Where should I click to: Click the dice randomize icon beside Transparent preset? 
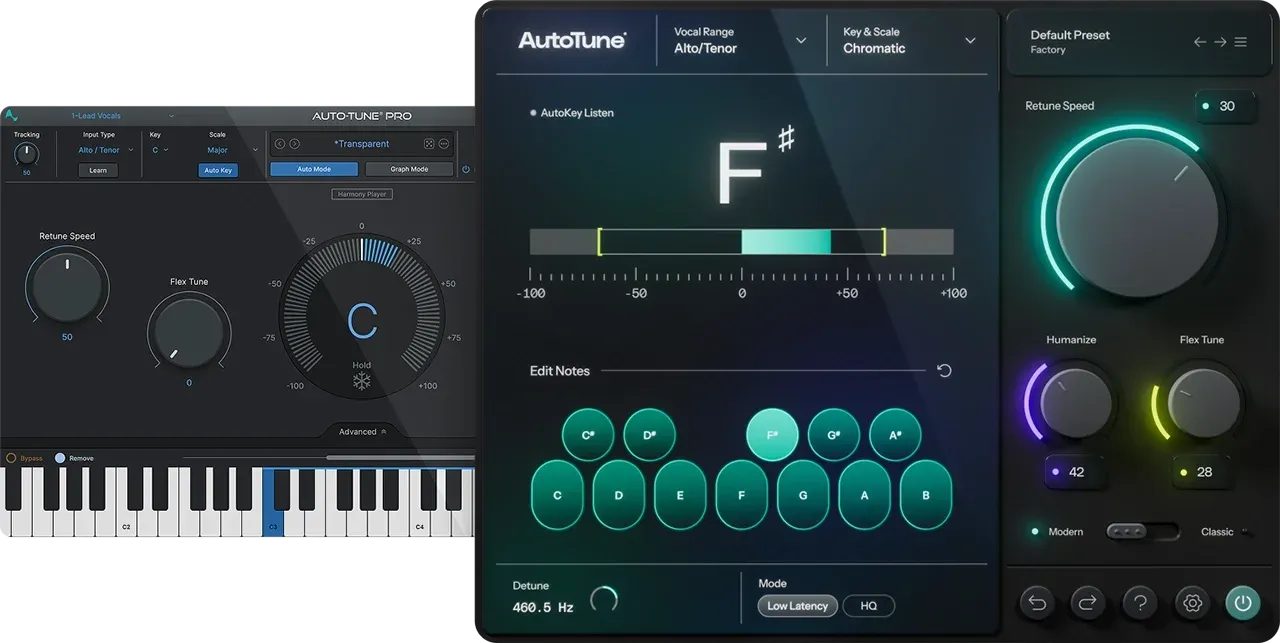(x=429, y=144)
